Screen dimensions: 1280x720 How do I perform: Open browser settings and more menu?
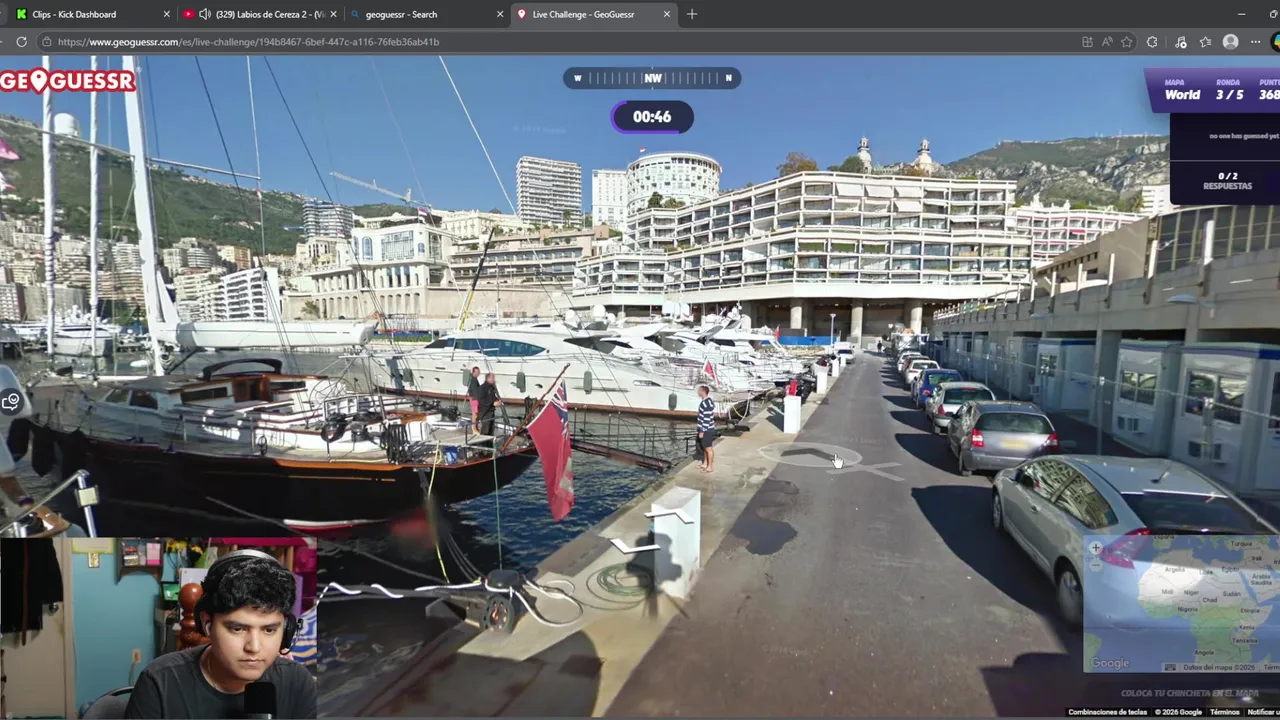point(1256,42)
